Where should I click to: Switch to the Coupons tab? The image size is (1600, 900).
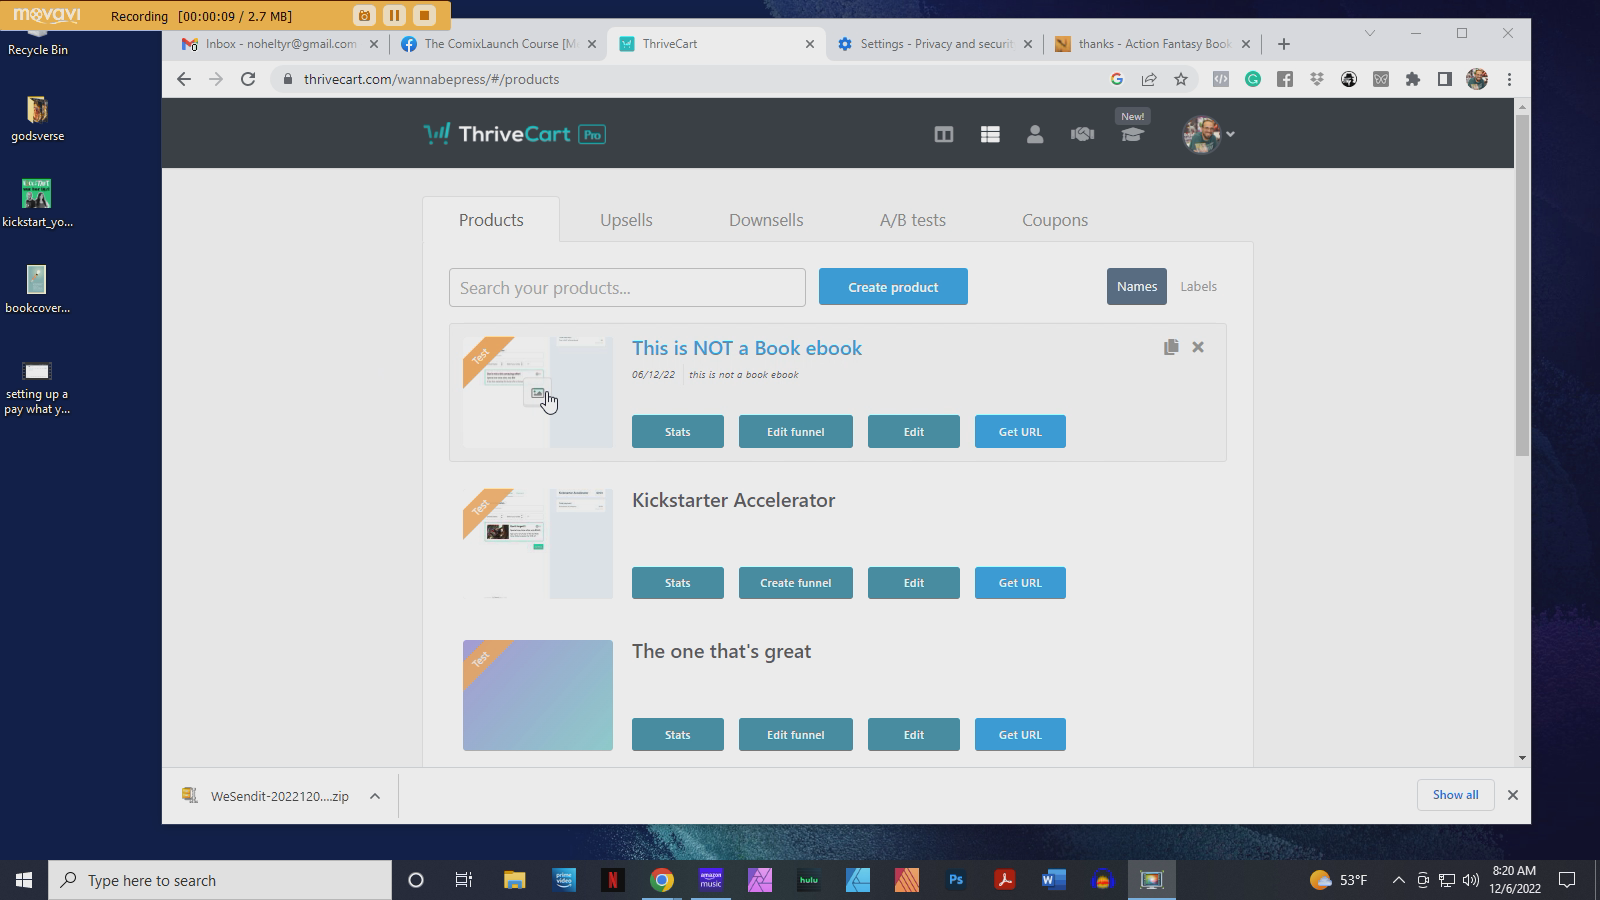1054,220
